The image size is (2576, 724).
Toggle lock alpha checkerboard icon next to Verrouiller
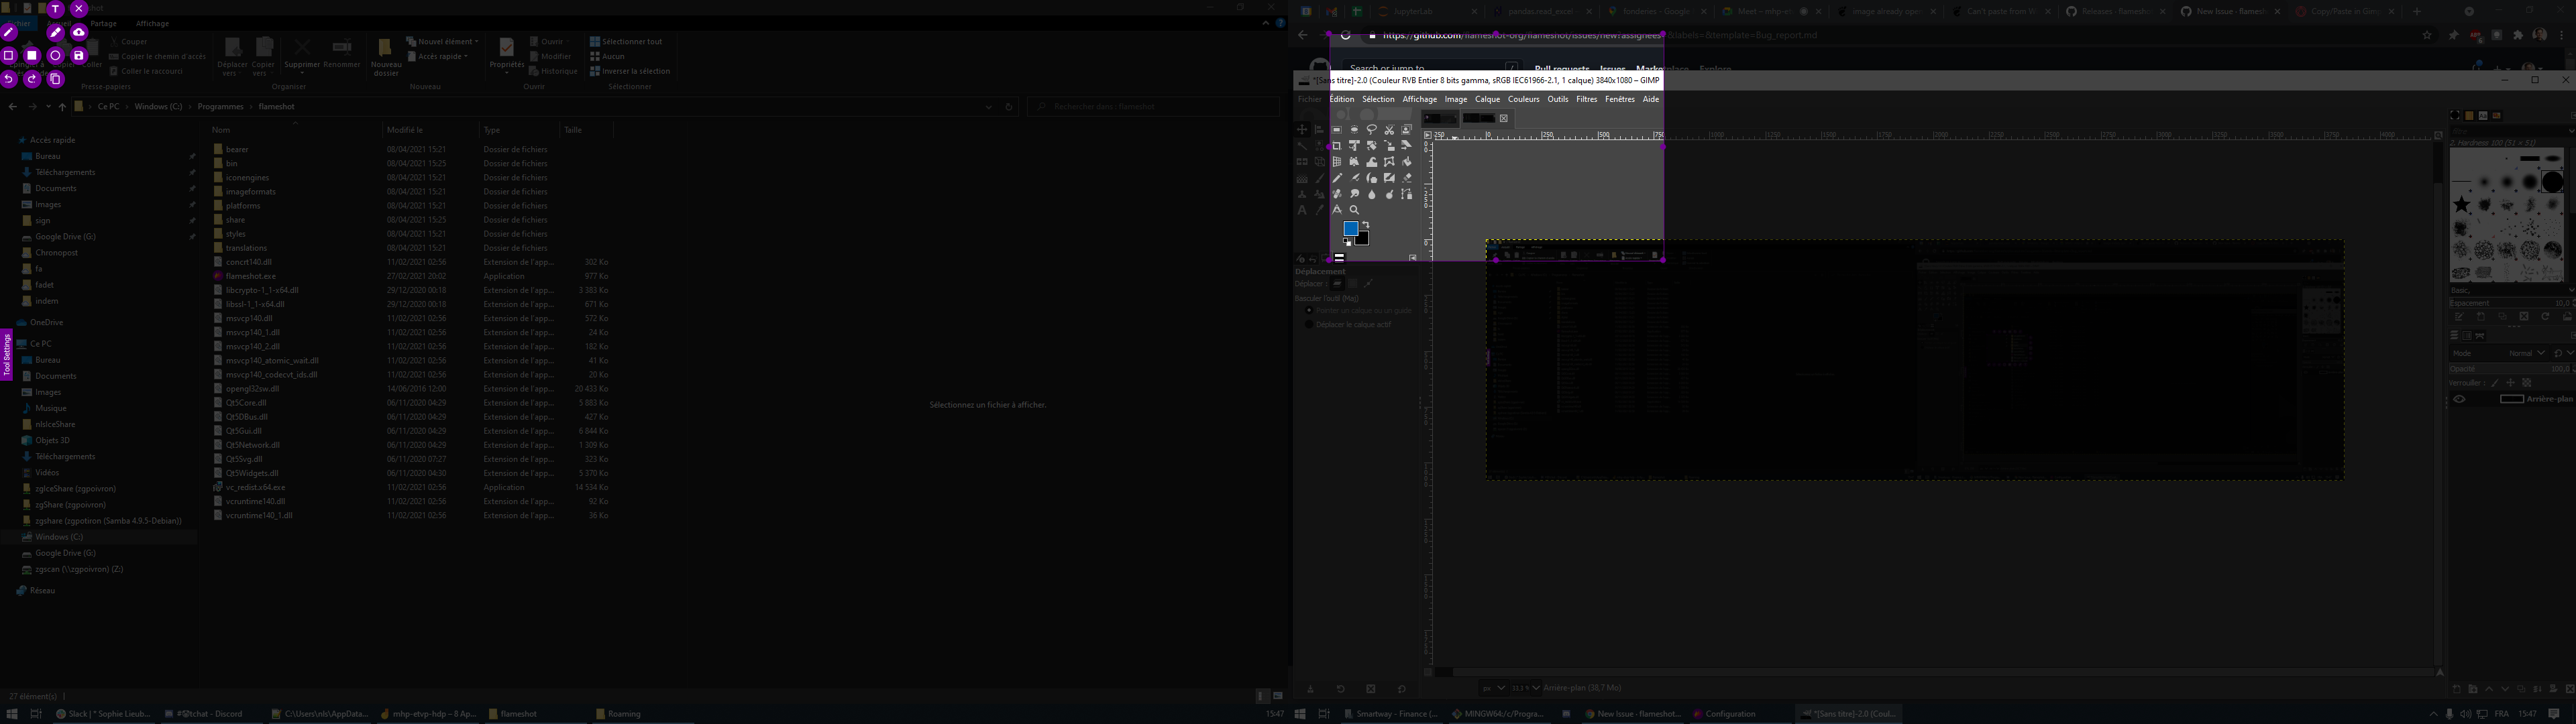2527,383
